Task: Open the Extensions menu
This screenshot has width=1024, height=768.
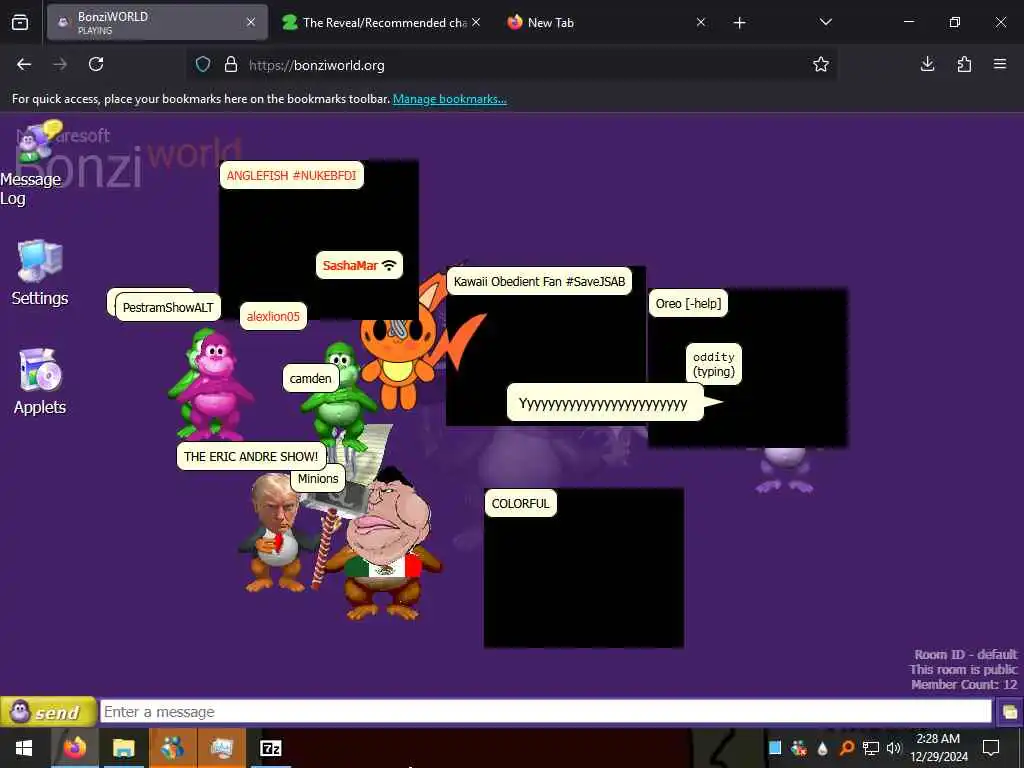Action: (964, 64)
